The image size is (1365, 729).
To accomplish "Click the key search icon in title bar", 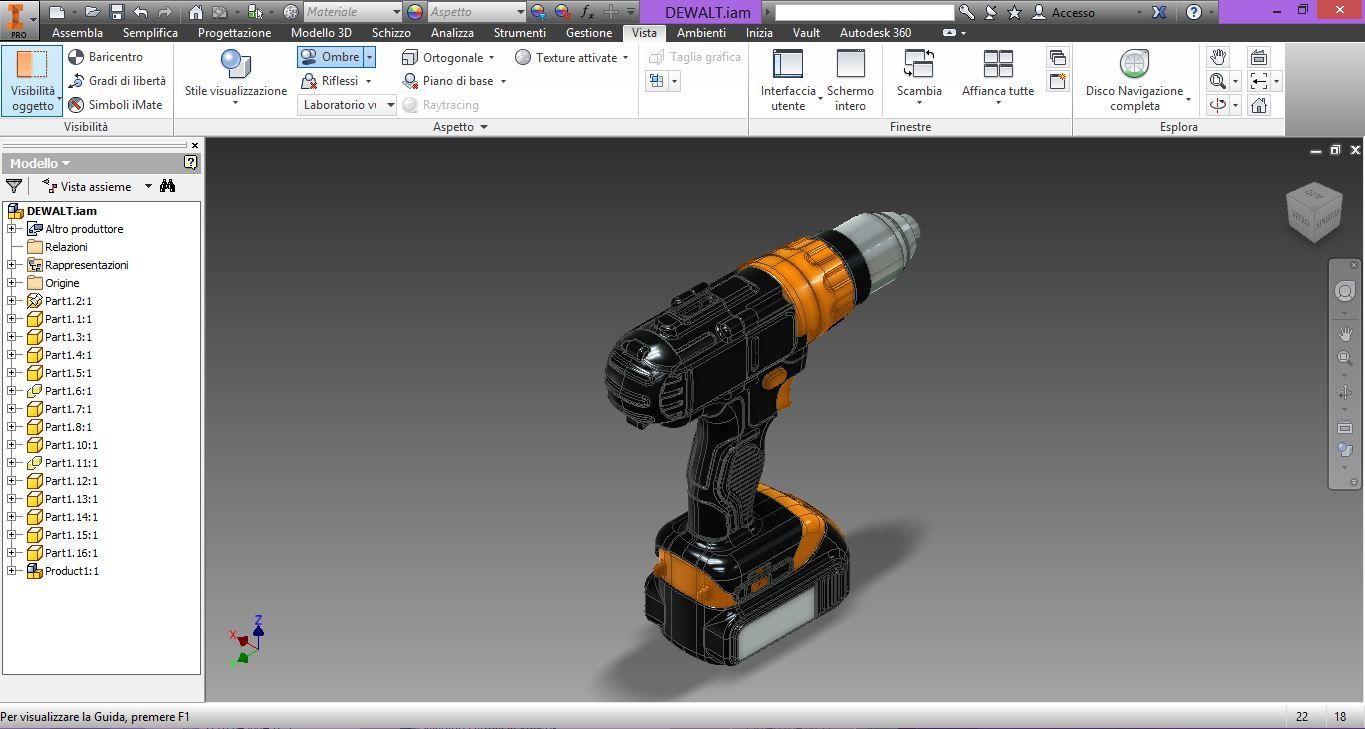I will point(966,12).
